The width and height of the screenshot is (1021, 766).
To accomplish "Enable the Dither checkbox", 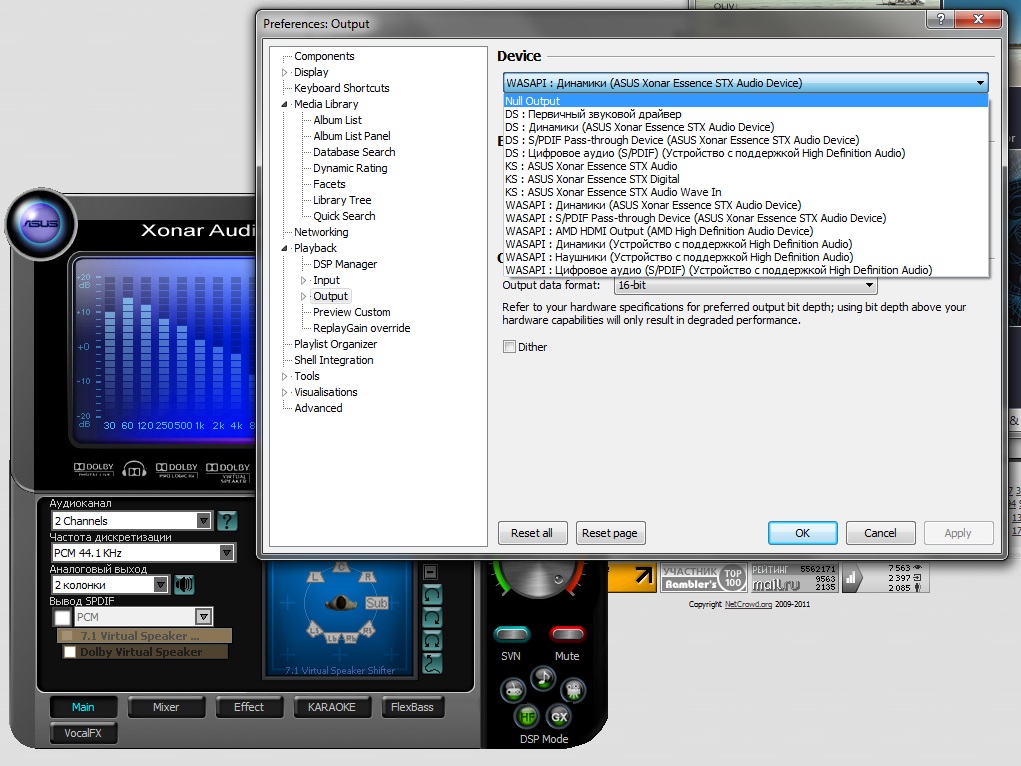I will pos(509,347).
